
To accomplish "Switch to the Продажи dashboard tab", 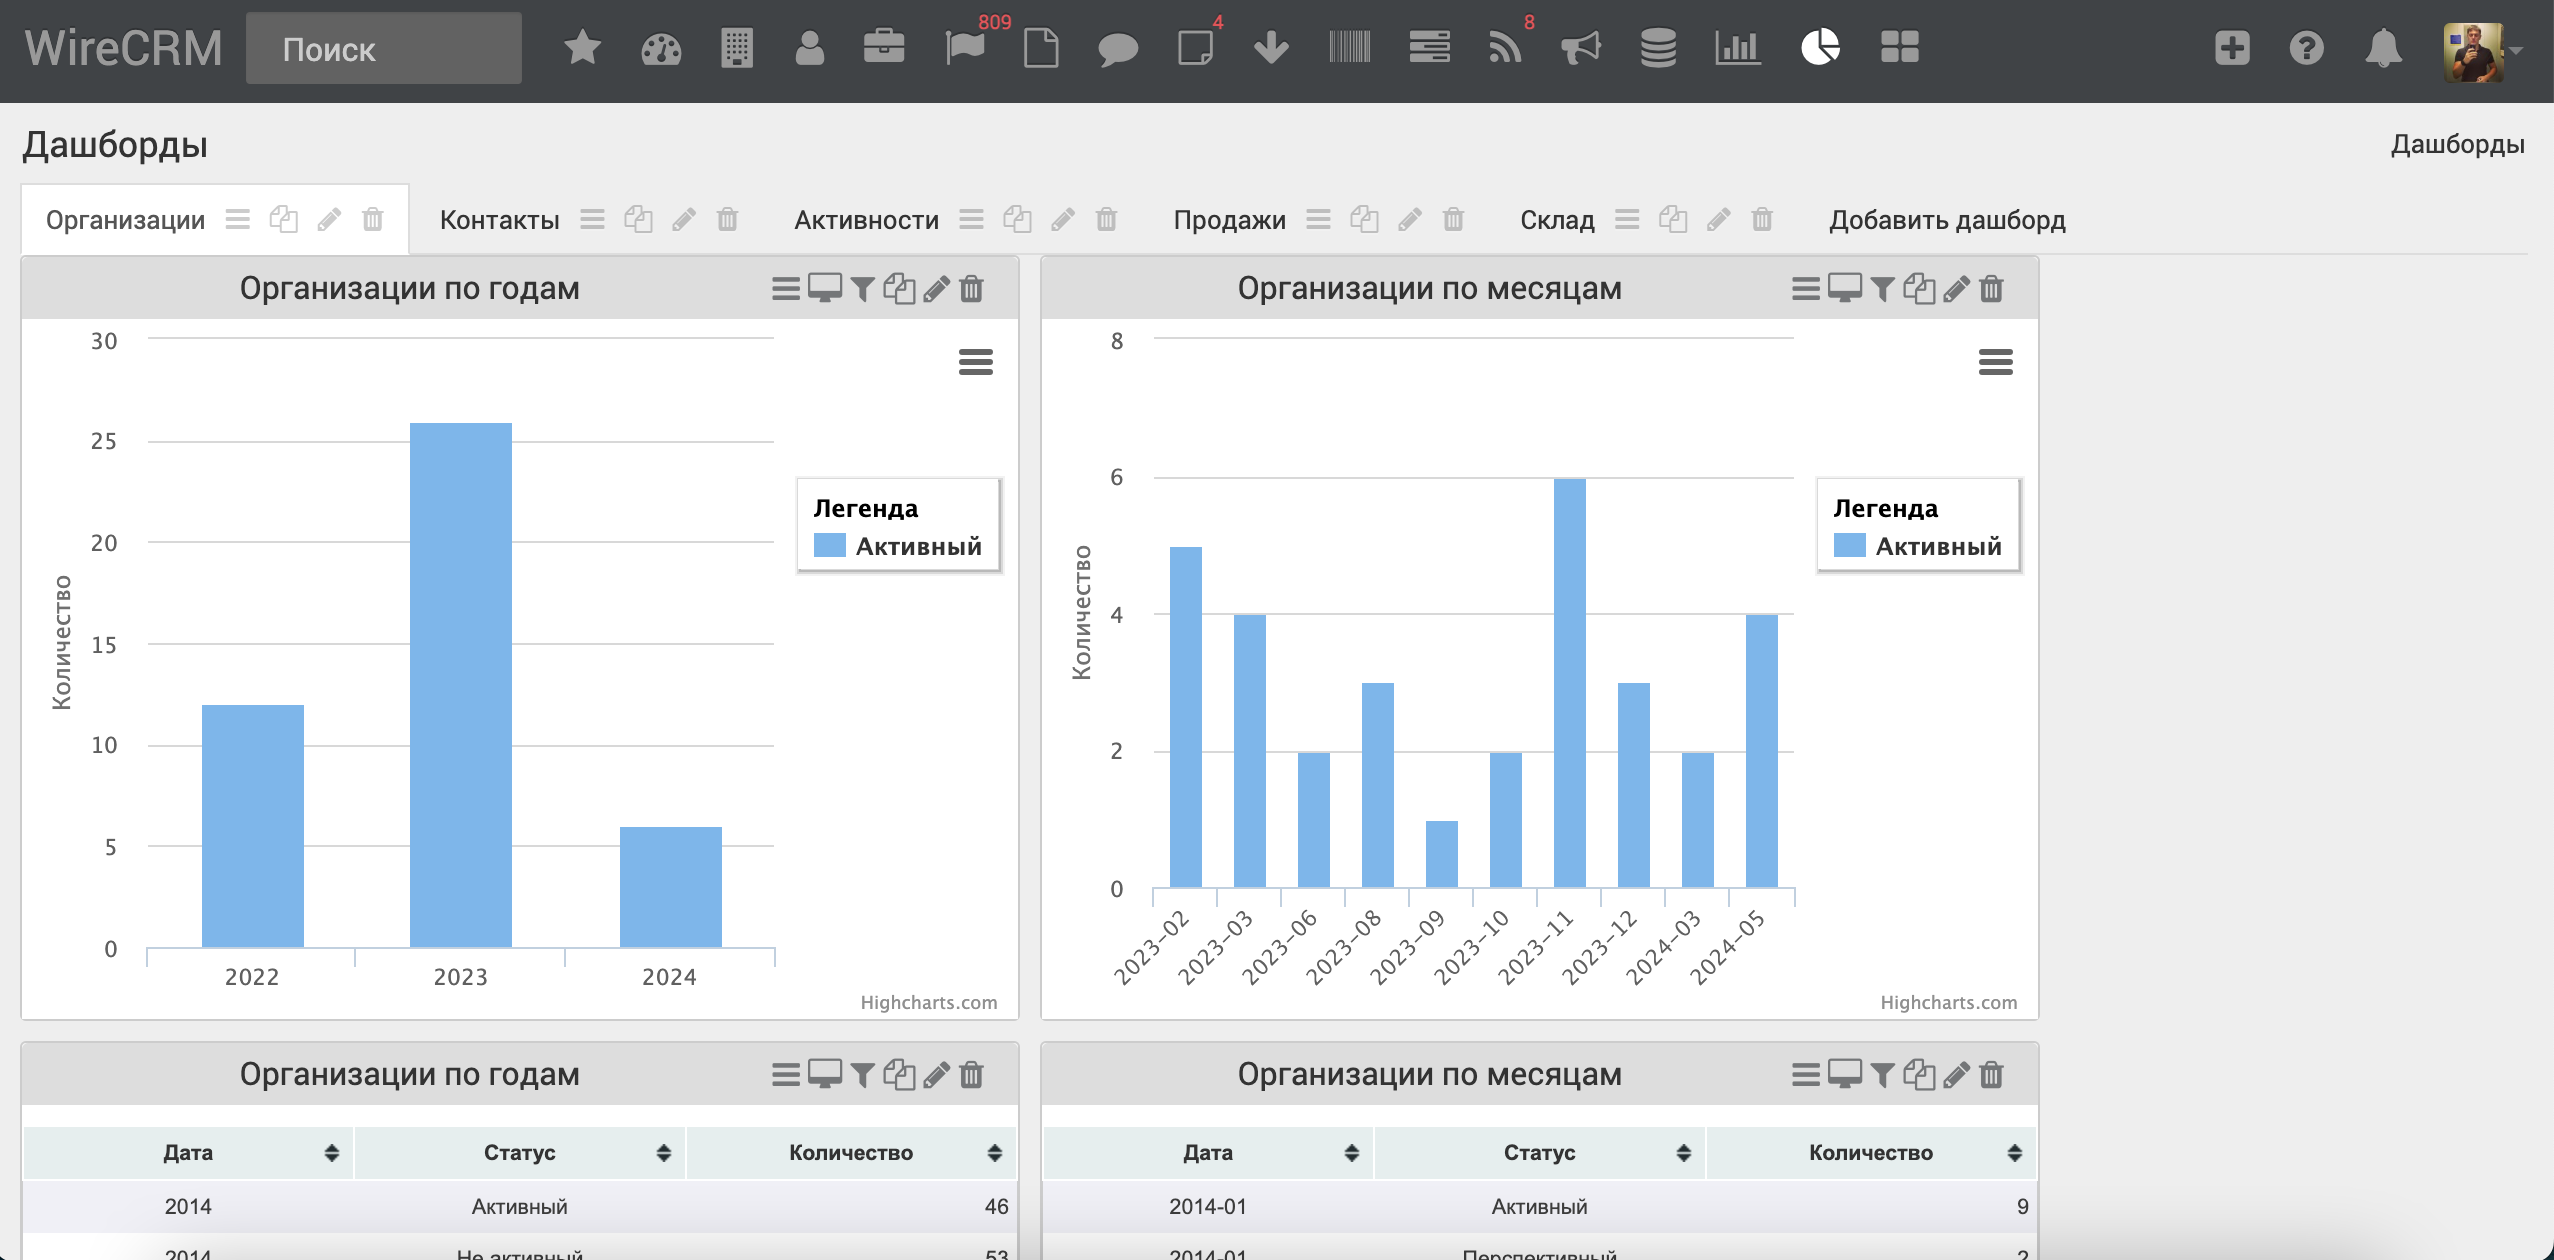I will coord(1229,220).
